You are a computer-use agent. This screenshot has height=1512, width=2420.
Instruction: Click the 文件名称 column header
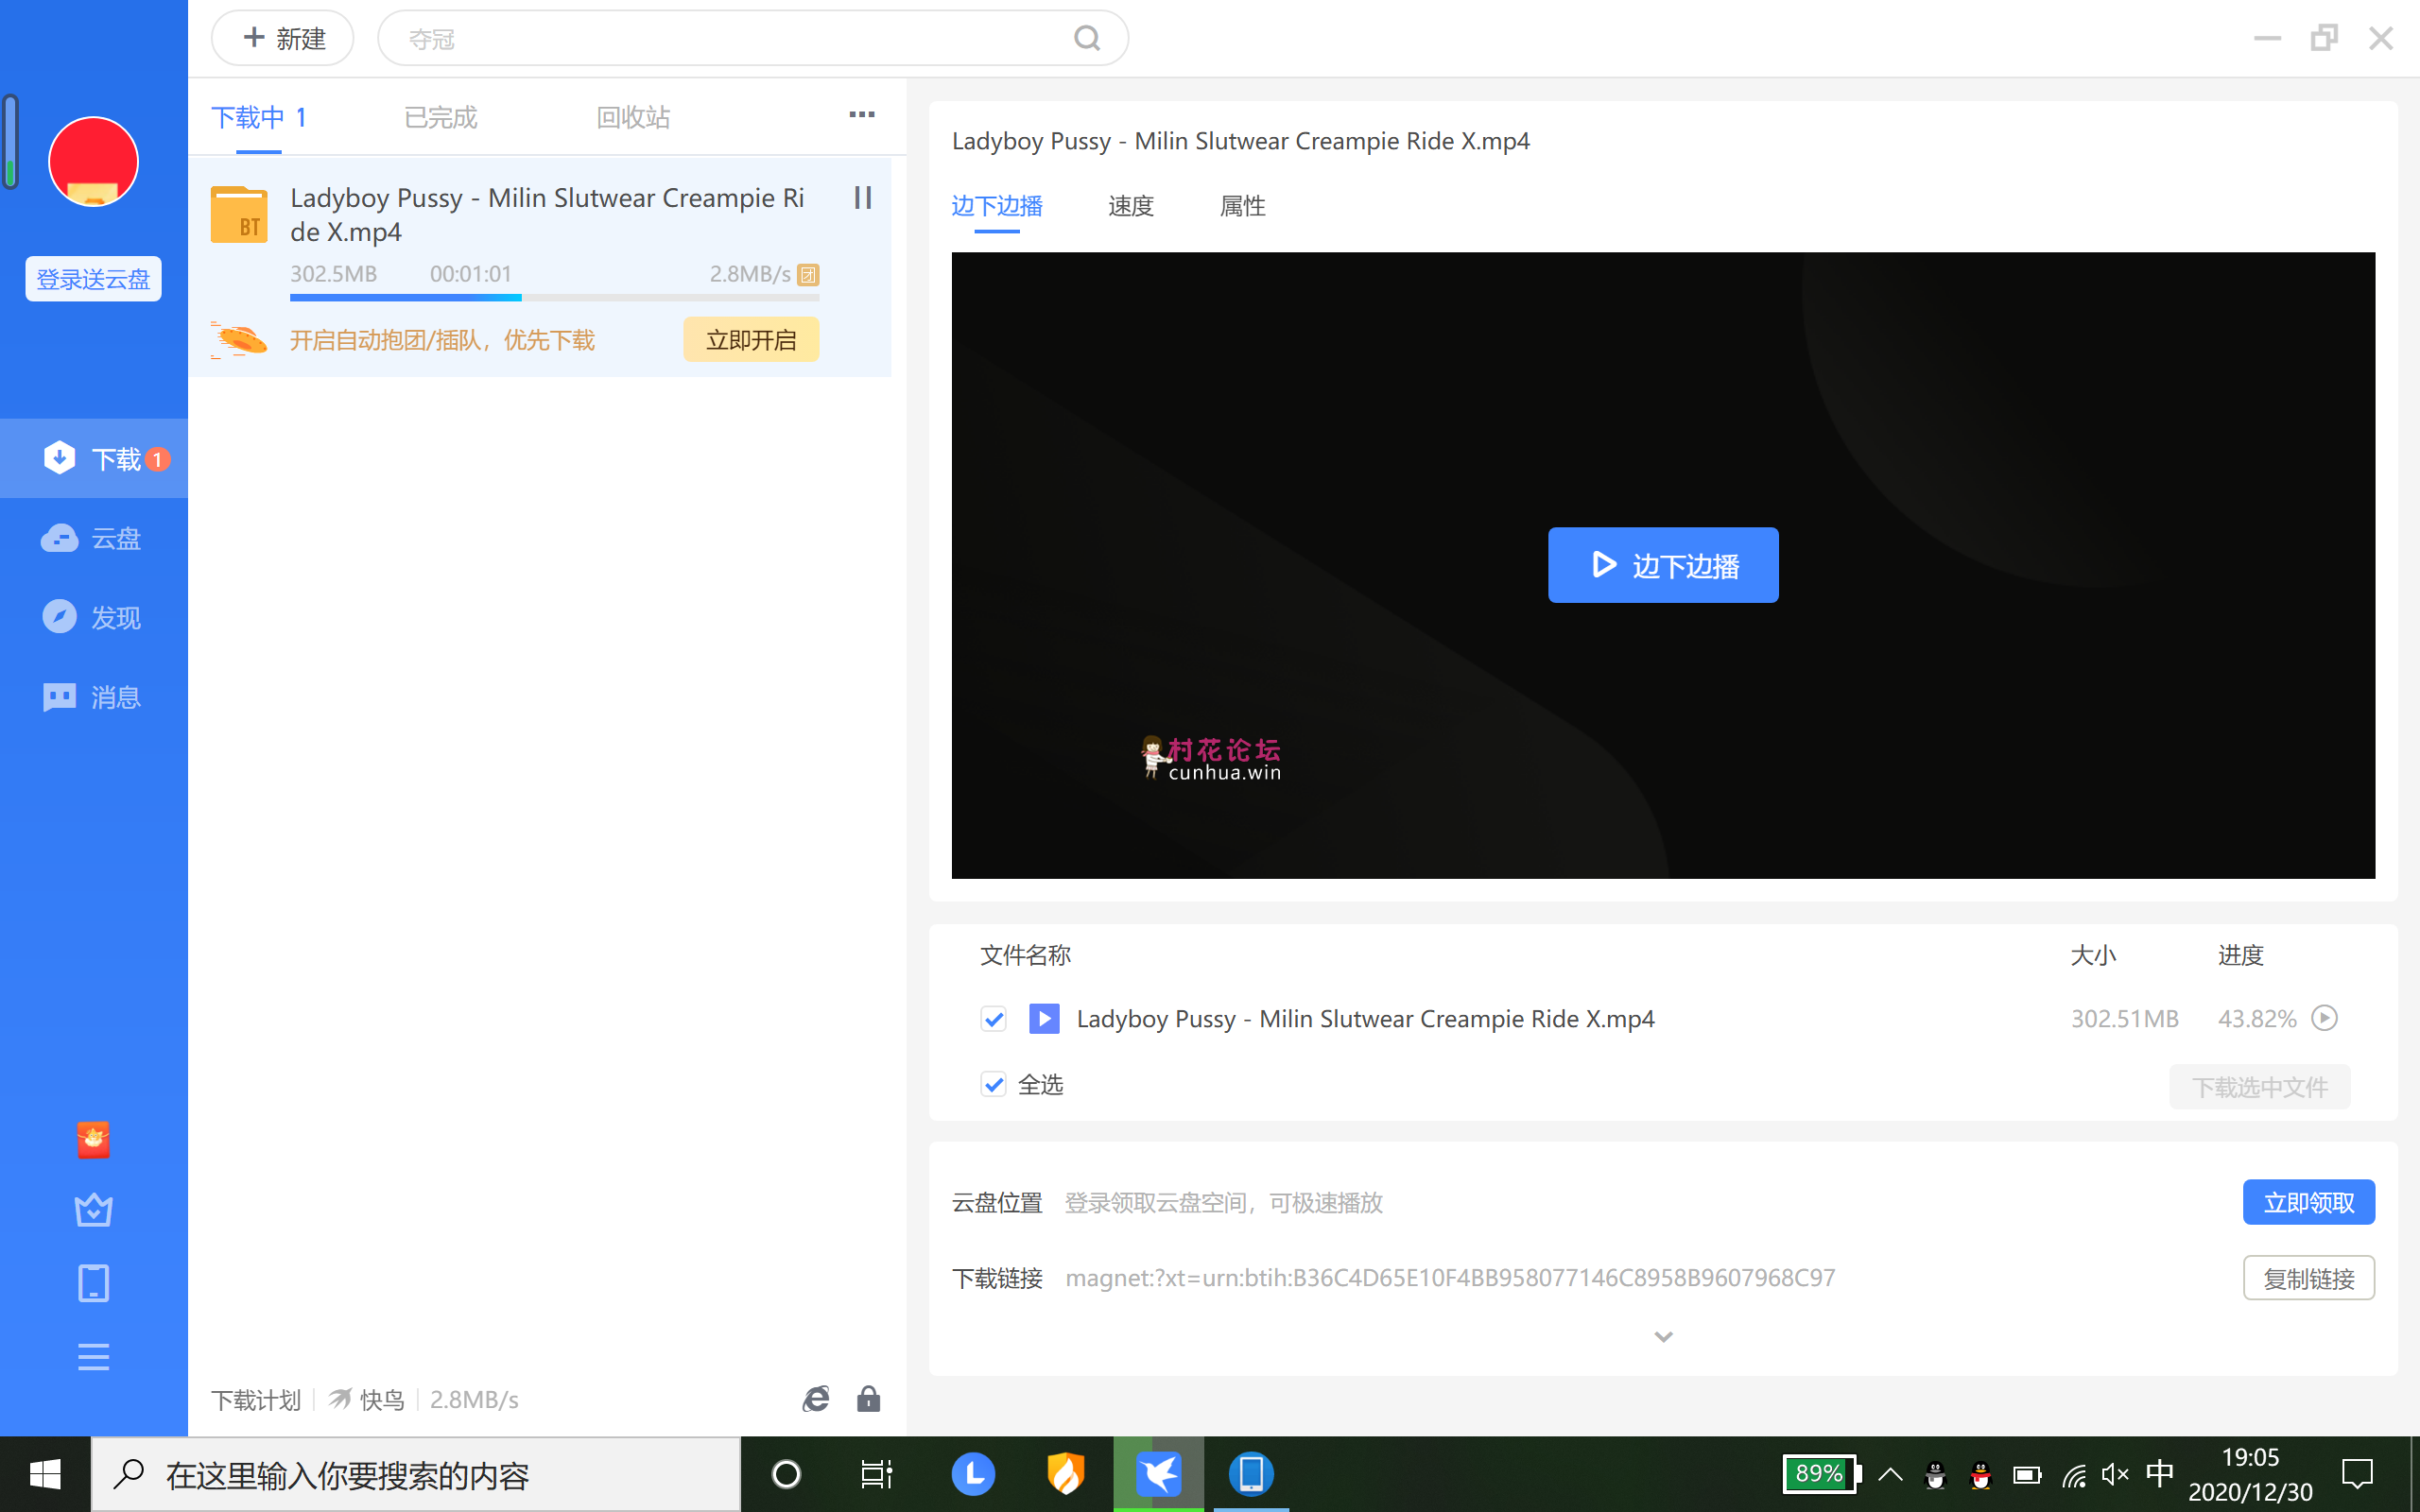pyautogui.click(x=1025, y=955)
